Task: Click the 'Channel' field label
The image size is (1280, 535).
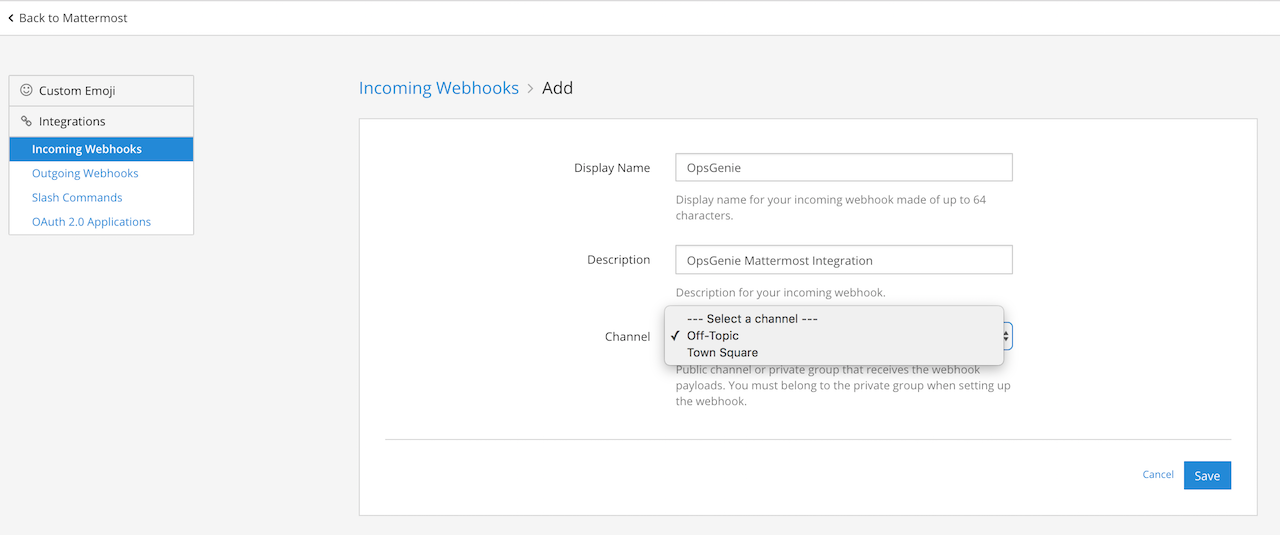Action: click(x=627, y=337)
